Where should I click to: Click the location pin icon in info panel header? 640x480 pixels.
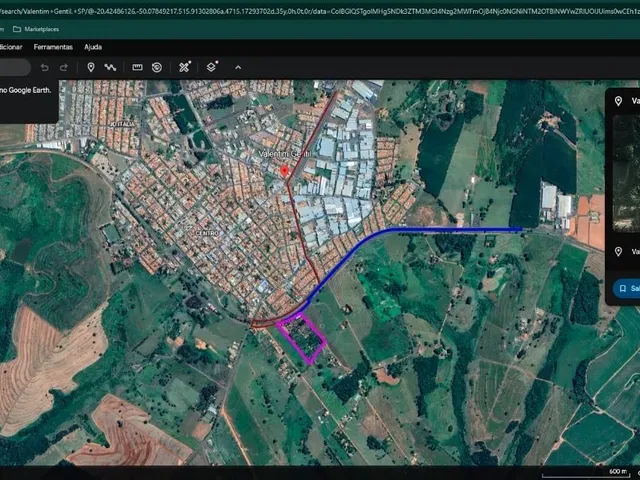[x=618, y=101]
